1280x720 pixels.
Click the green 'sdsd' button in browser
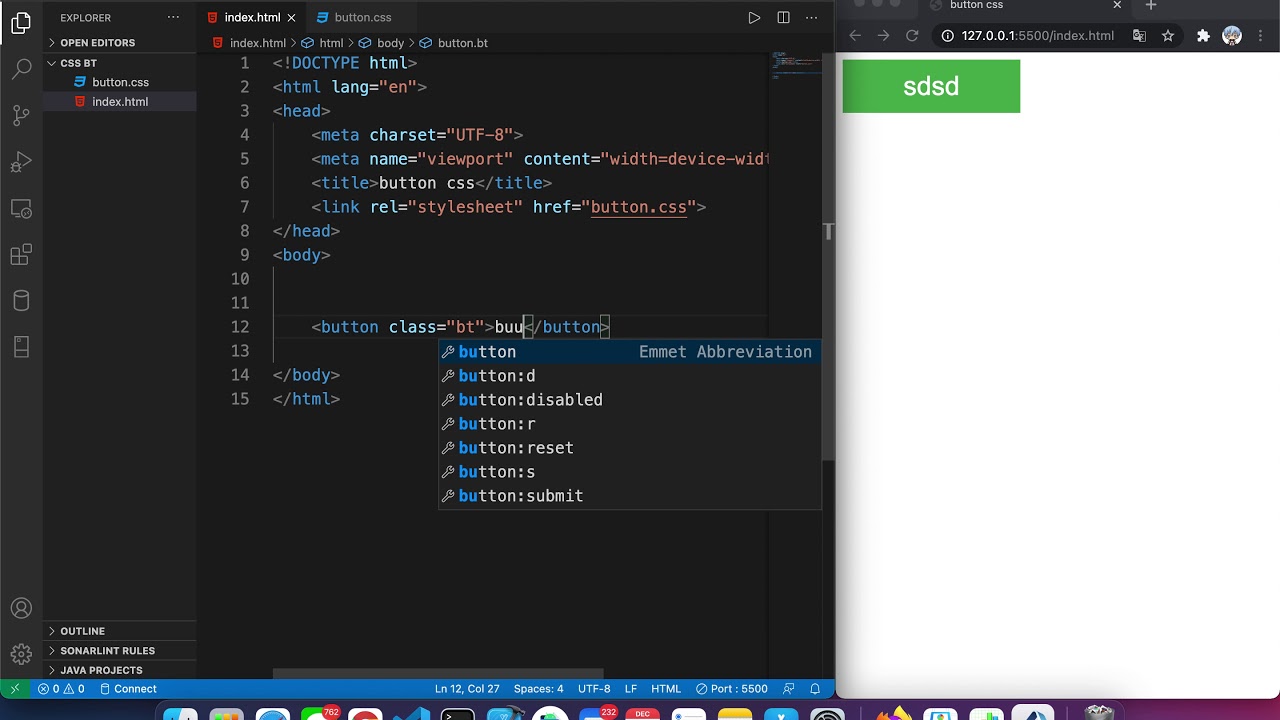click(x=931, y=86)
